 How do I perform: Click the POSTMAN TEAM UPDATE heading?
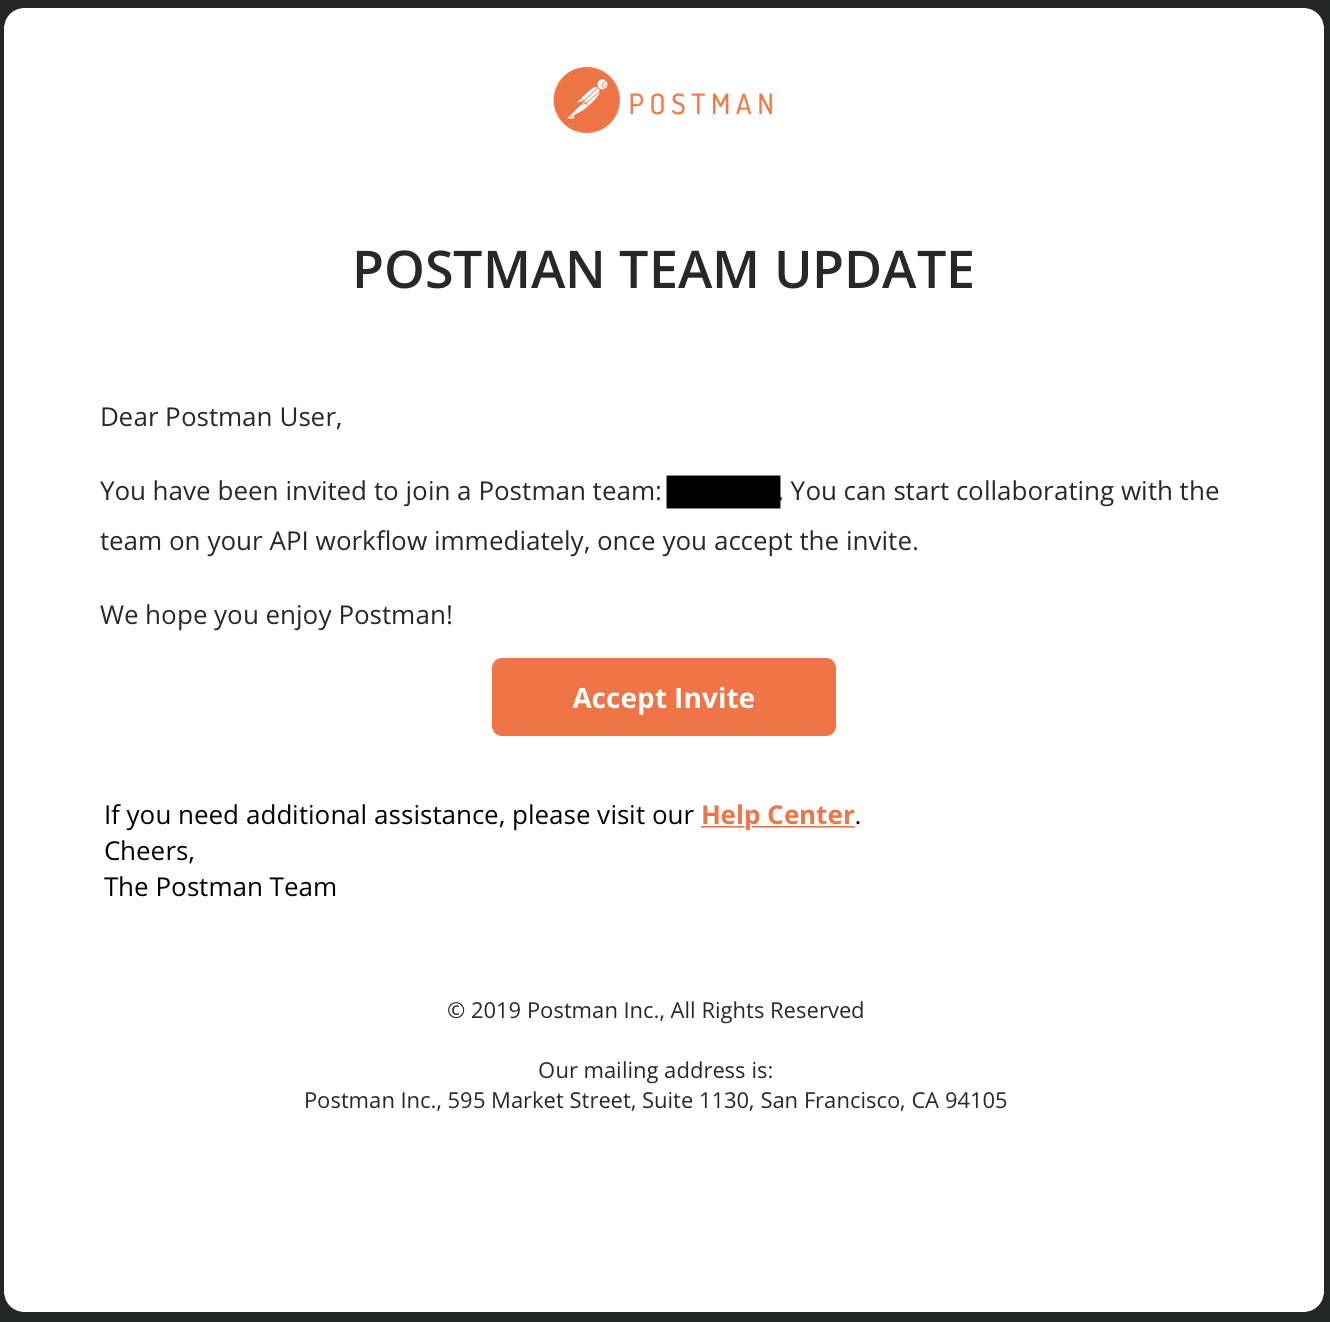(x=663, y=269)
